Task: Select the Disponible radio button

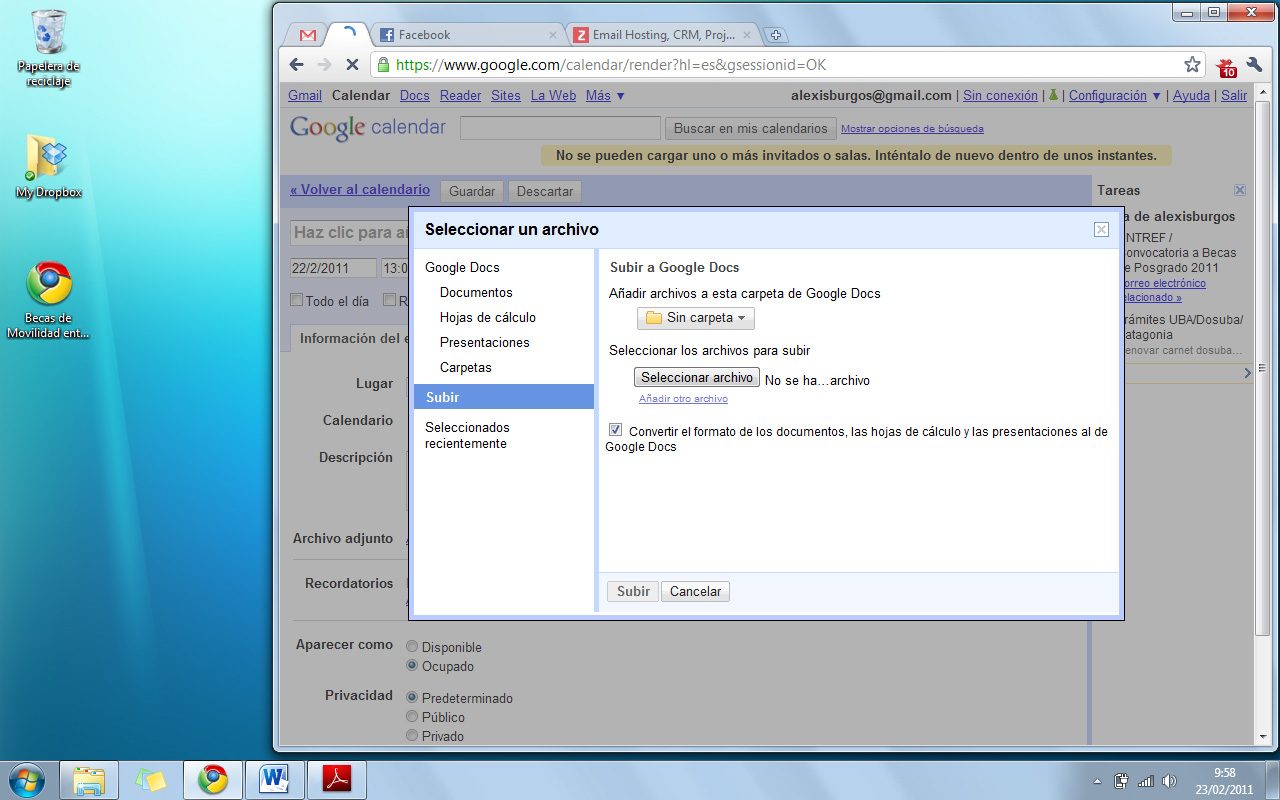Action: [x=412, y=647]
